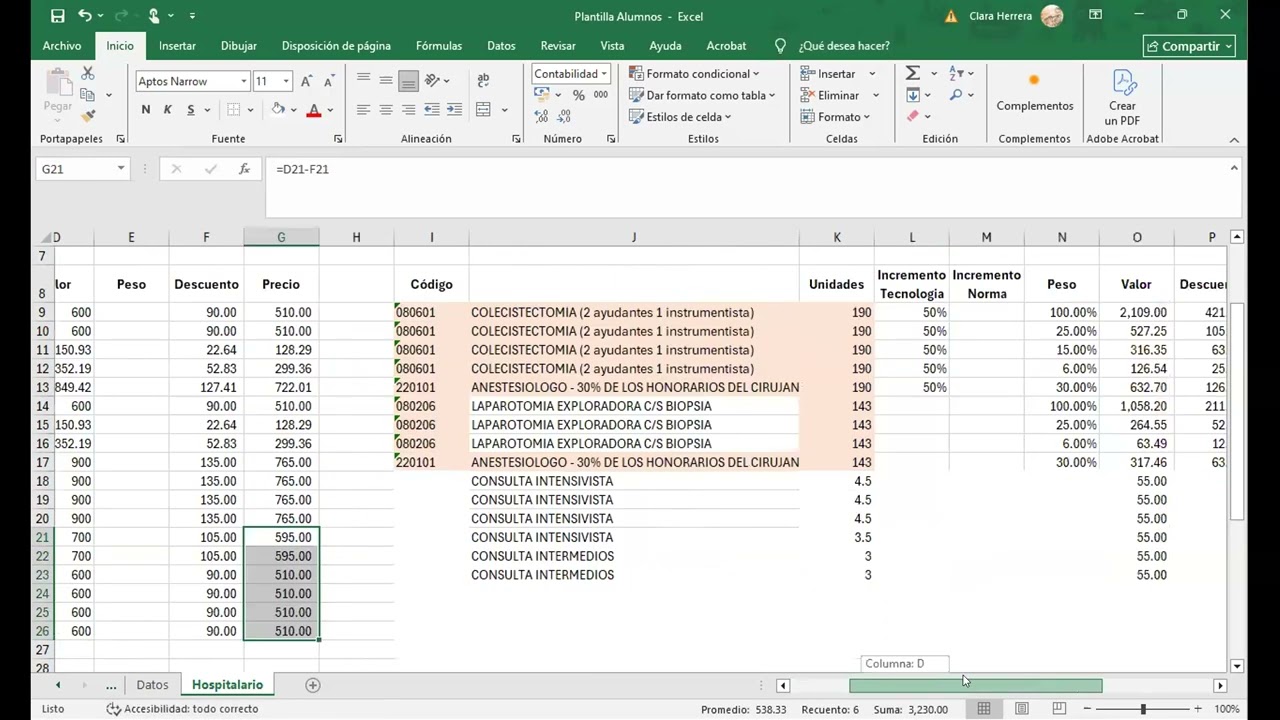This screenshot has width=1280, height=720.
Task: Switch to the Insertar ribbon tab
Action: (x=177, y=46)
